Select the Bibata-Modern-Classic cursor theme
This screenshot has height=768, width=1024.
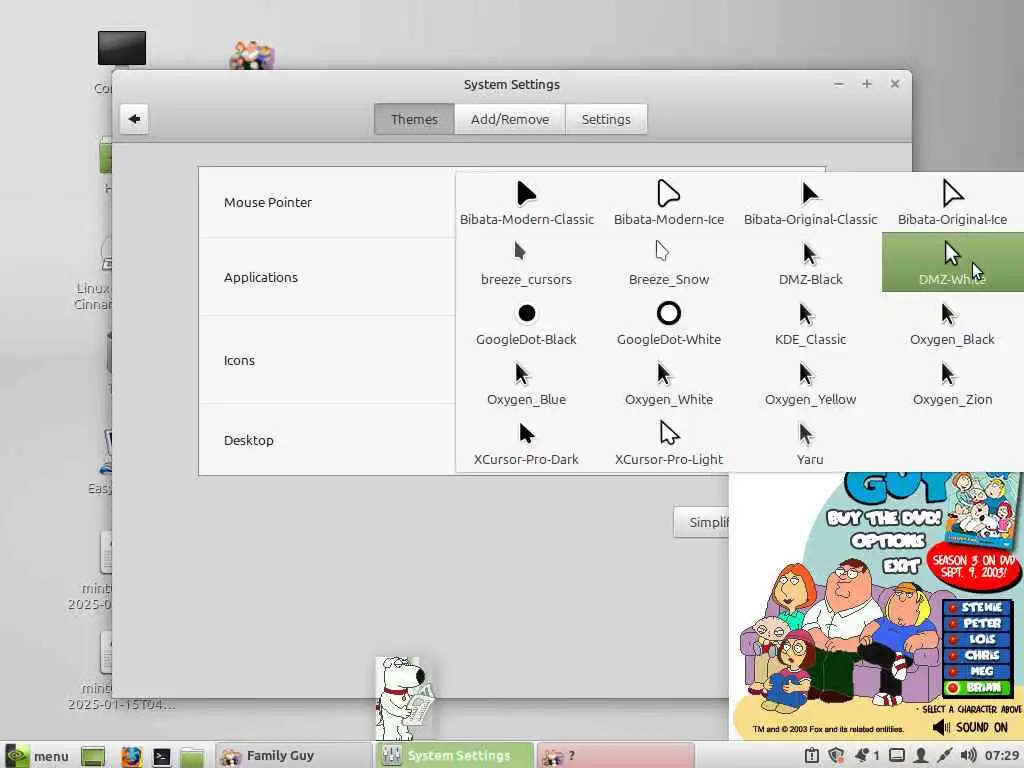pyautogui.click(x=526, y=203)
